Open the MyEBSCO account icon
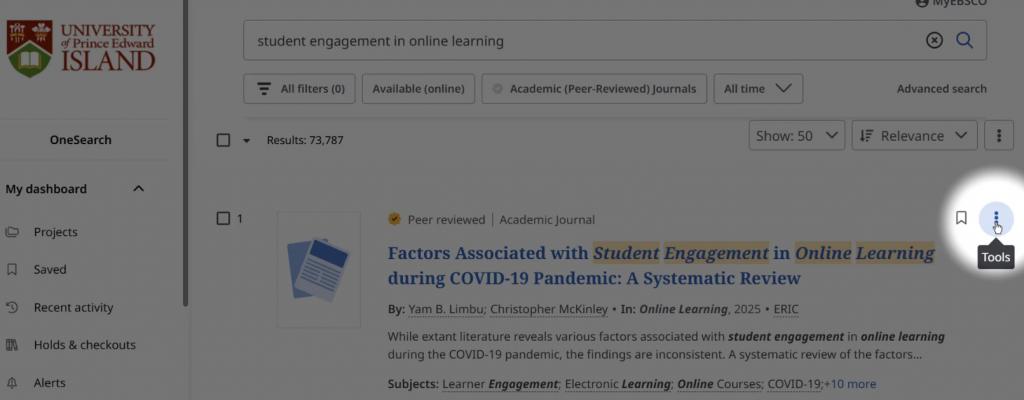This screenshot has width=1024, height=400. 921,3
